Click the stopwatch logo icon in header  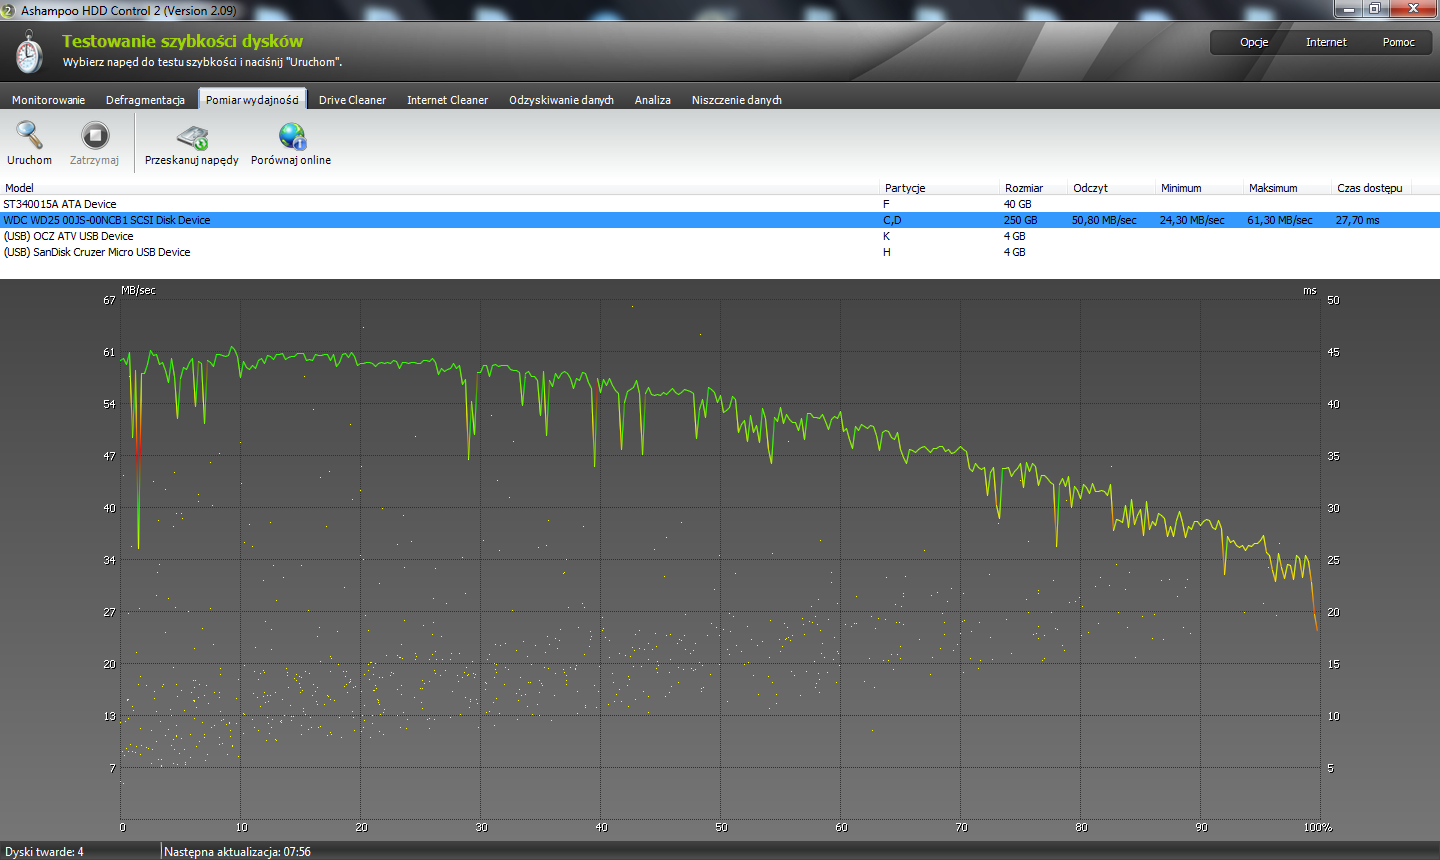click(x=29, y=52)
